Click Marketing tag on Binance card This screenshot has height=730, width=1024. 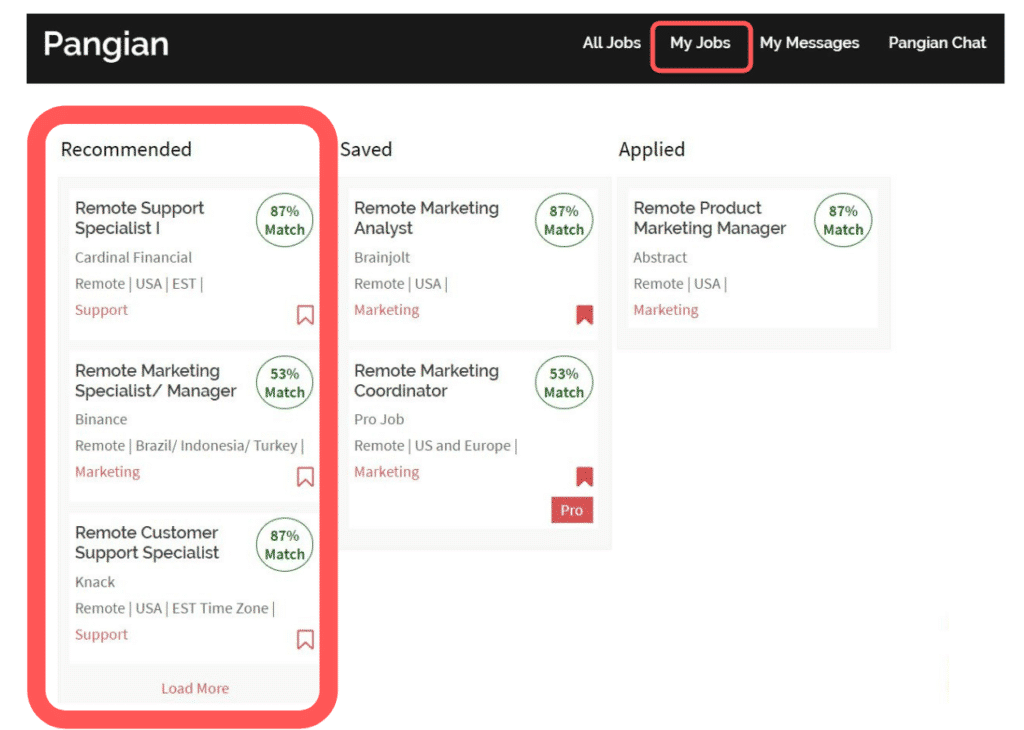[x=107, y=472]
